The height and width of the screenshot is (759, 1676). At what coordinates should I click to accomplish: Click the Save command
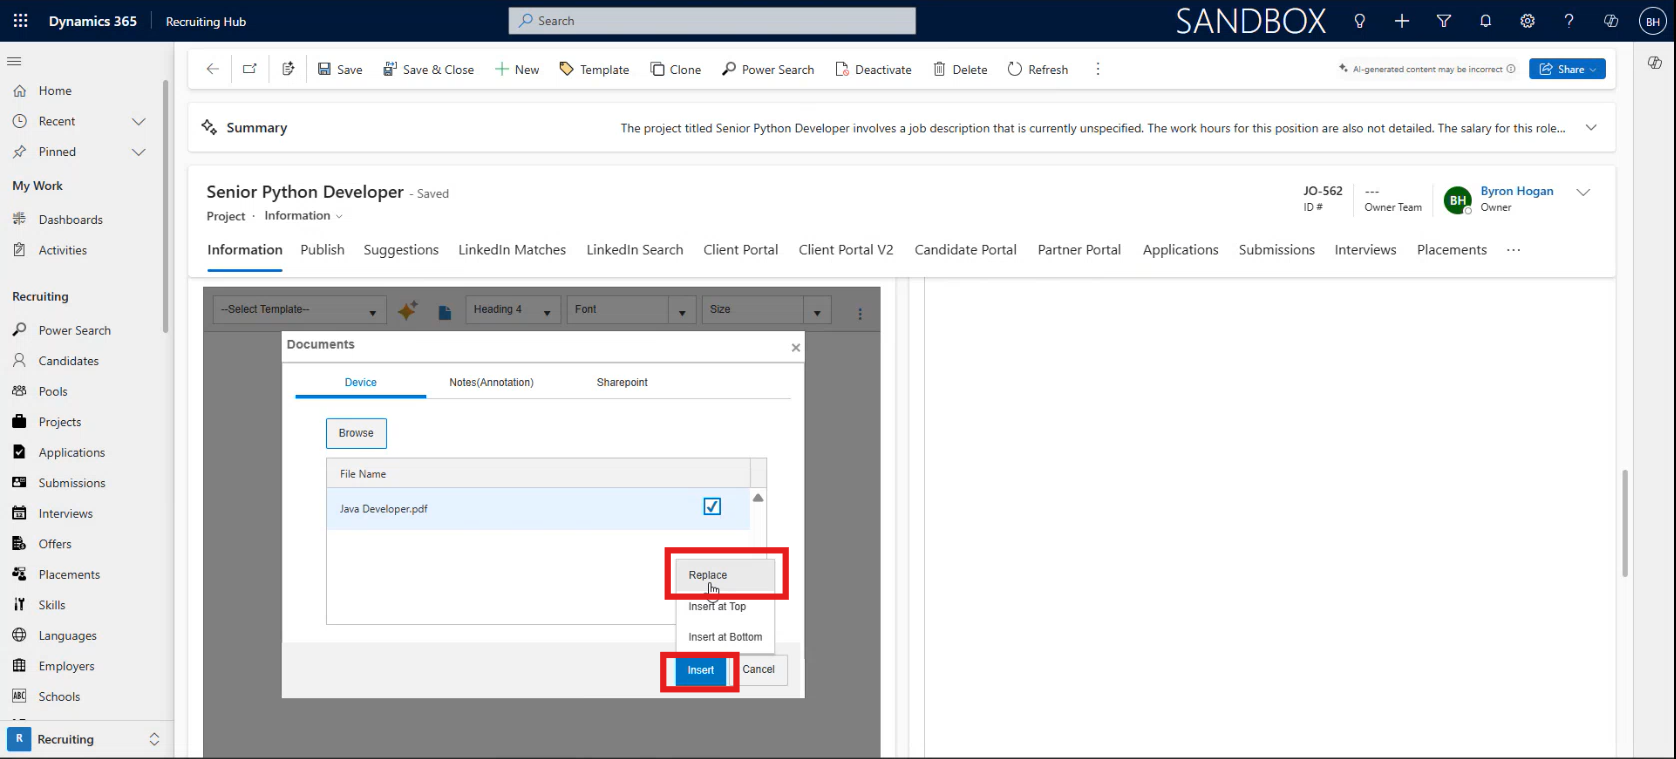point(340,69)
